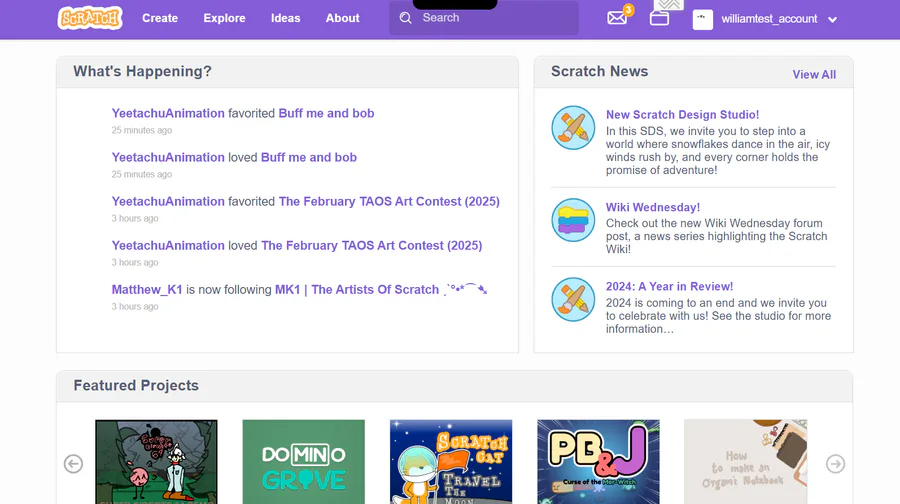Open February TAOS Art Contest in loved row
900x504 pixels.
point(371,246)
